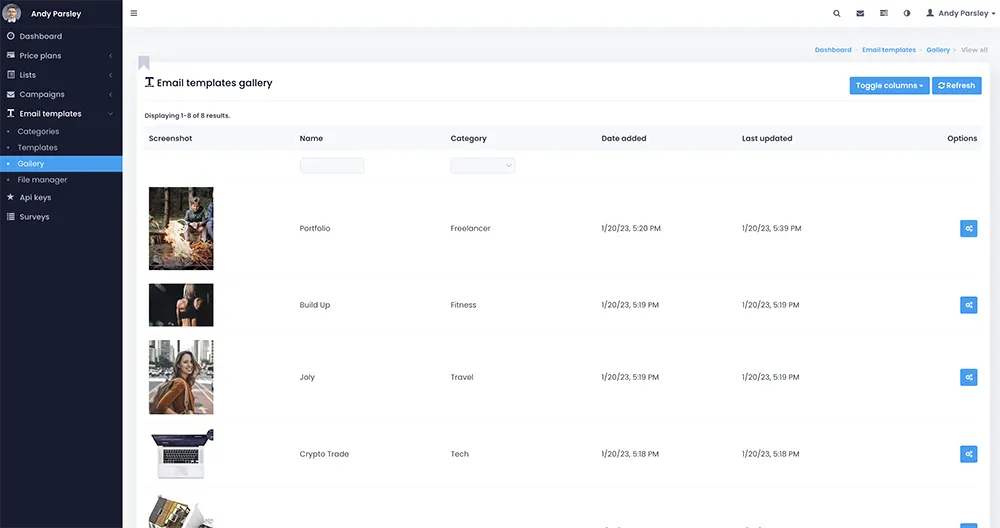Image resolution: width=1000 pixels, height=528 pixels.
Task: Click the options button for Portfolio row
Action: pos(969,228)
